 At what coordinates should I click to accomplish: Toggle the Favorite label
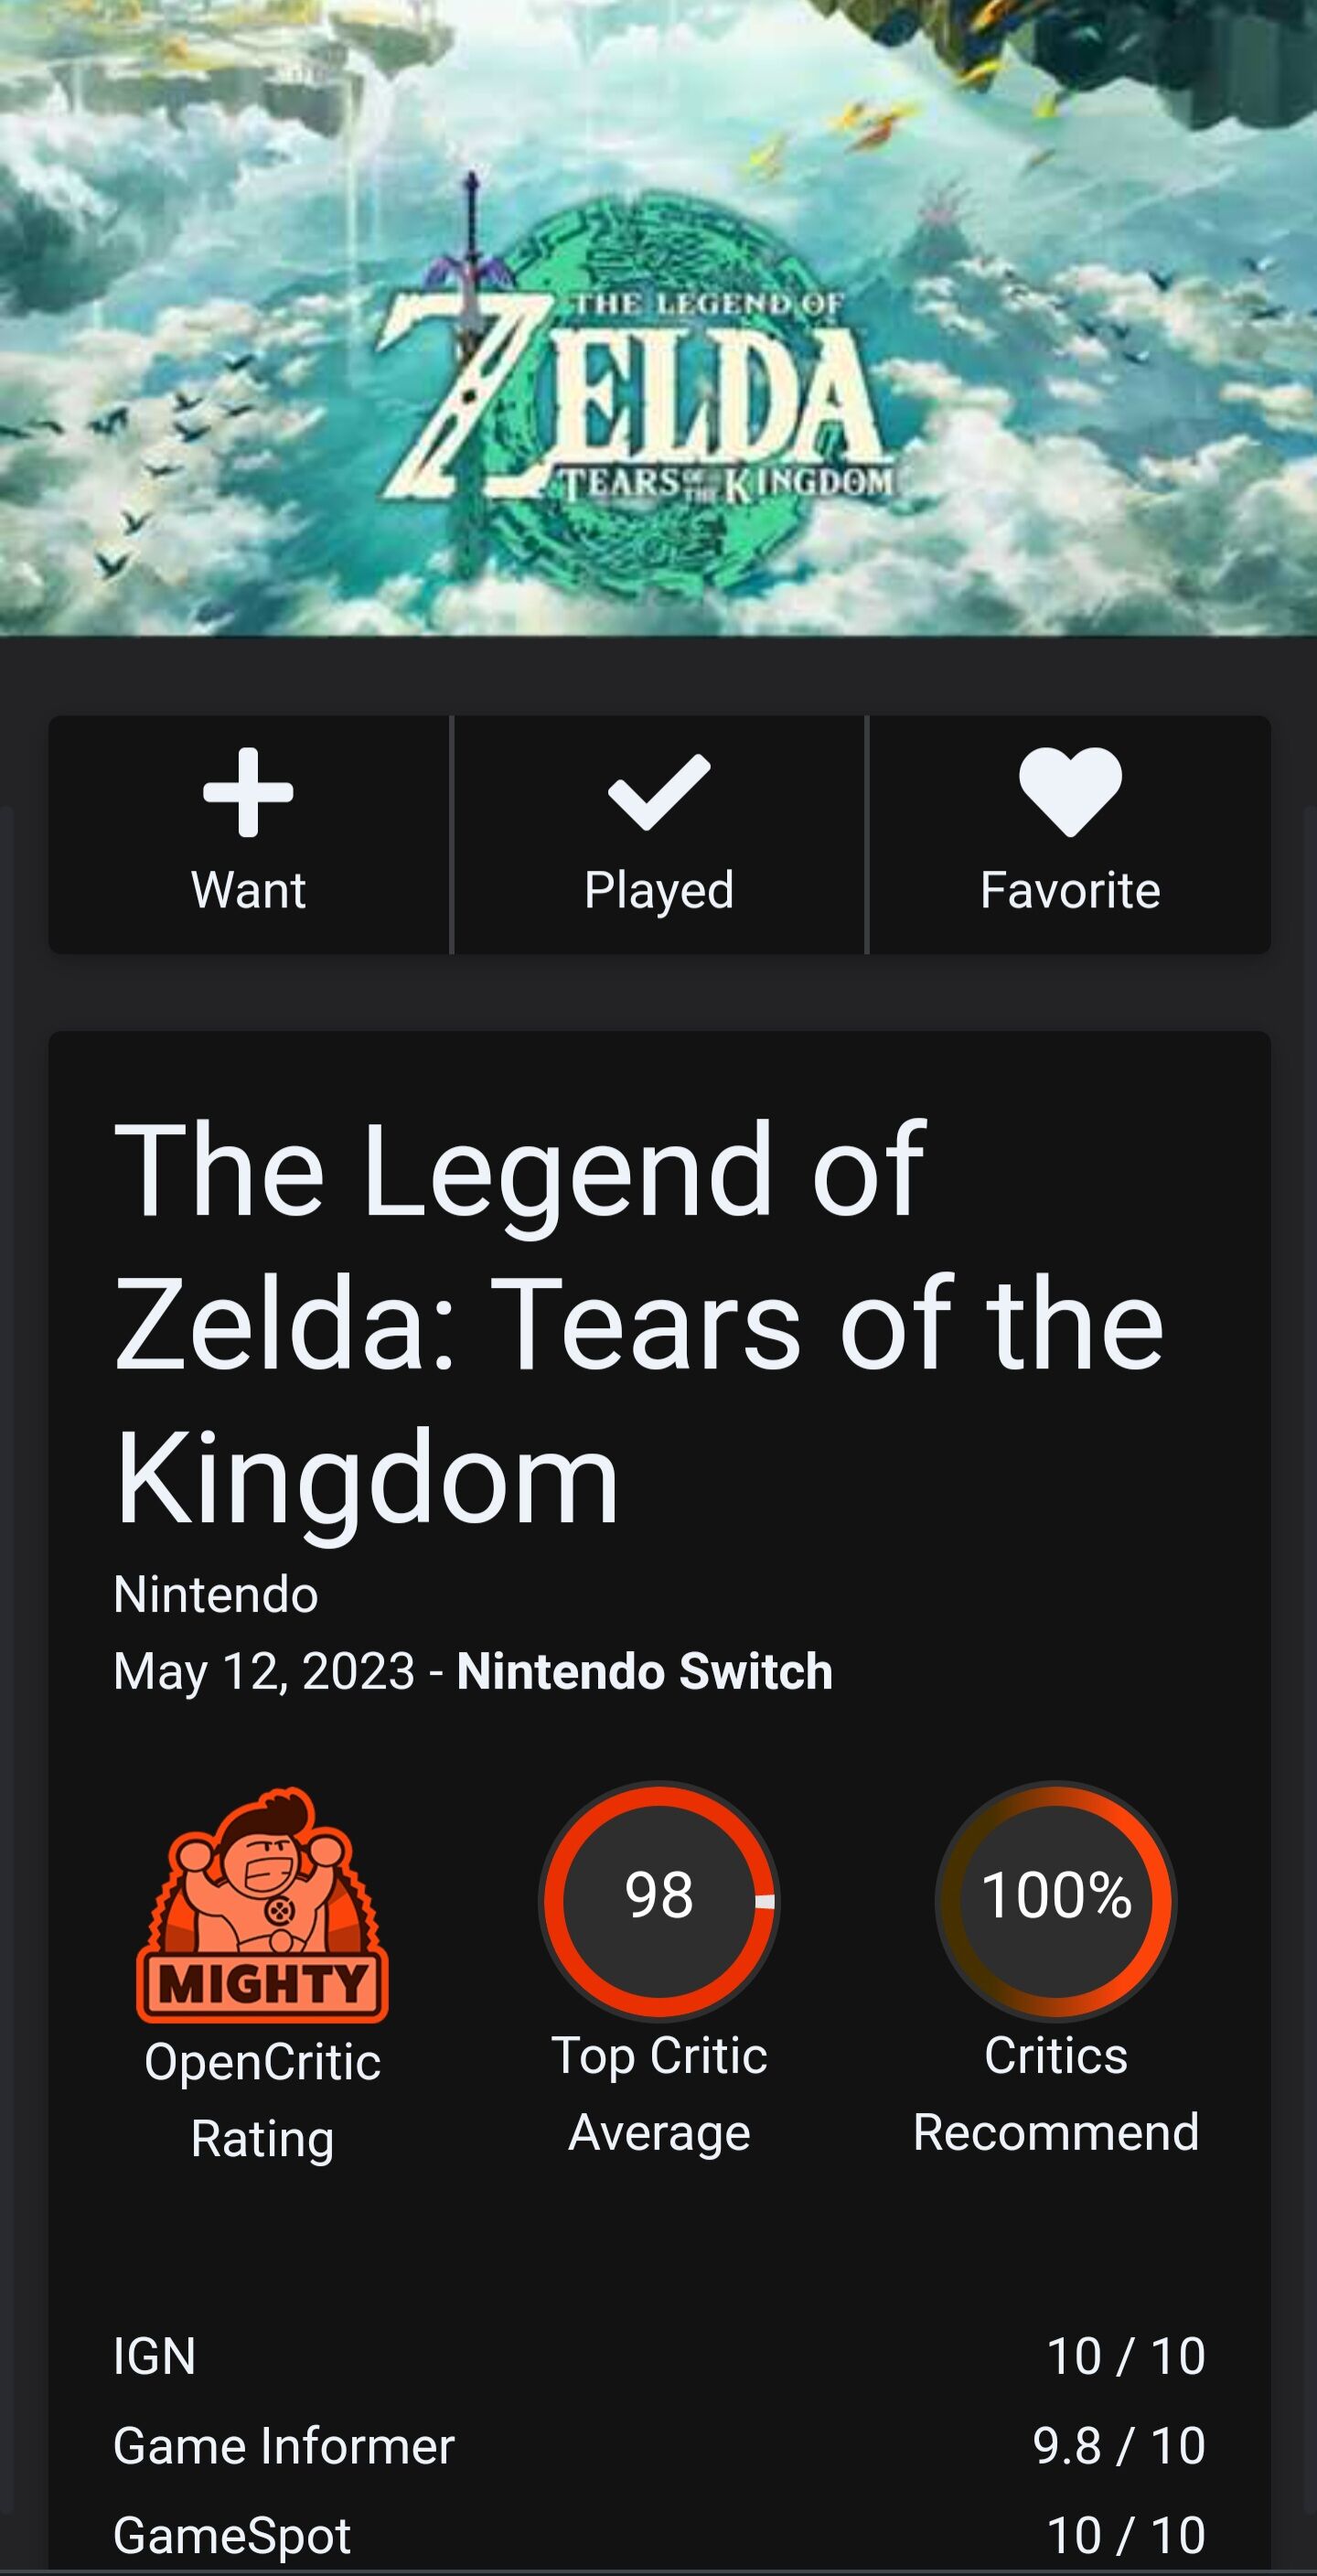click(x=1070, y=890)
